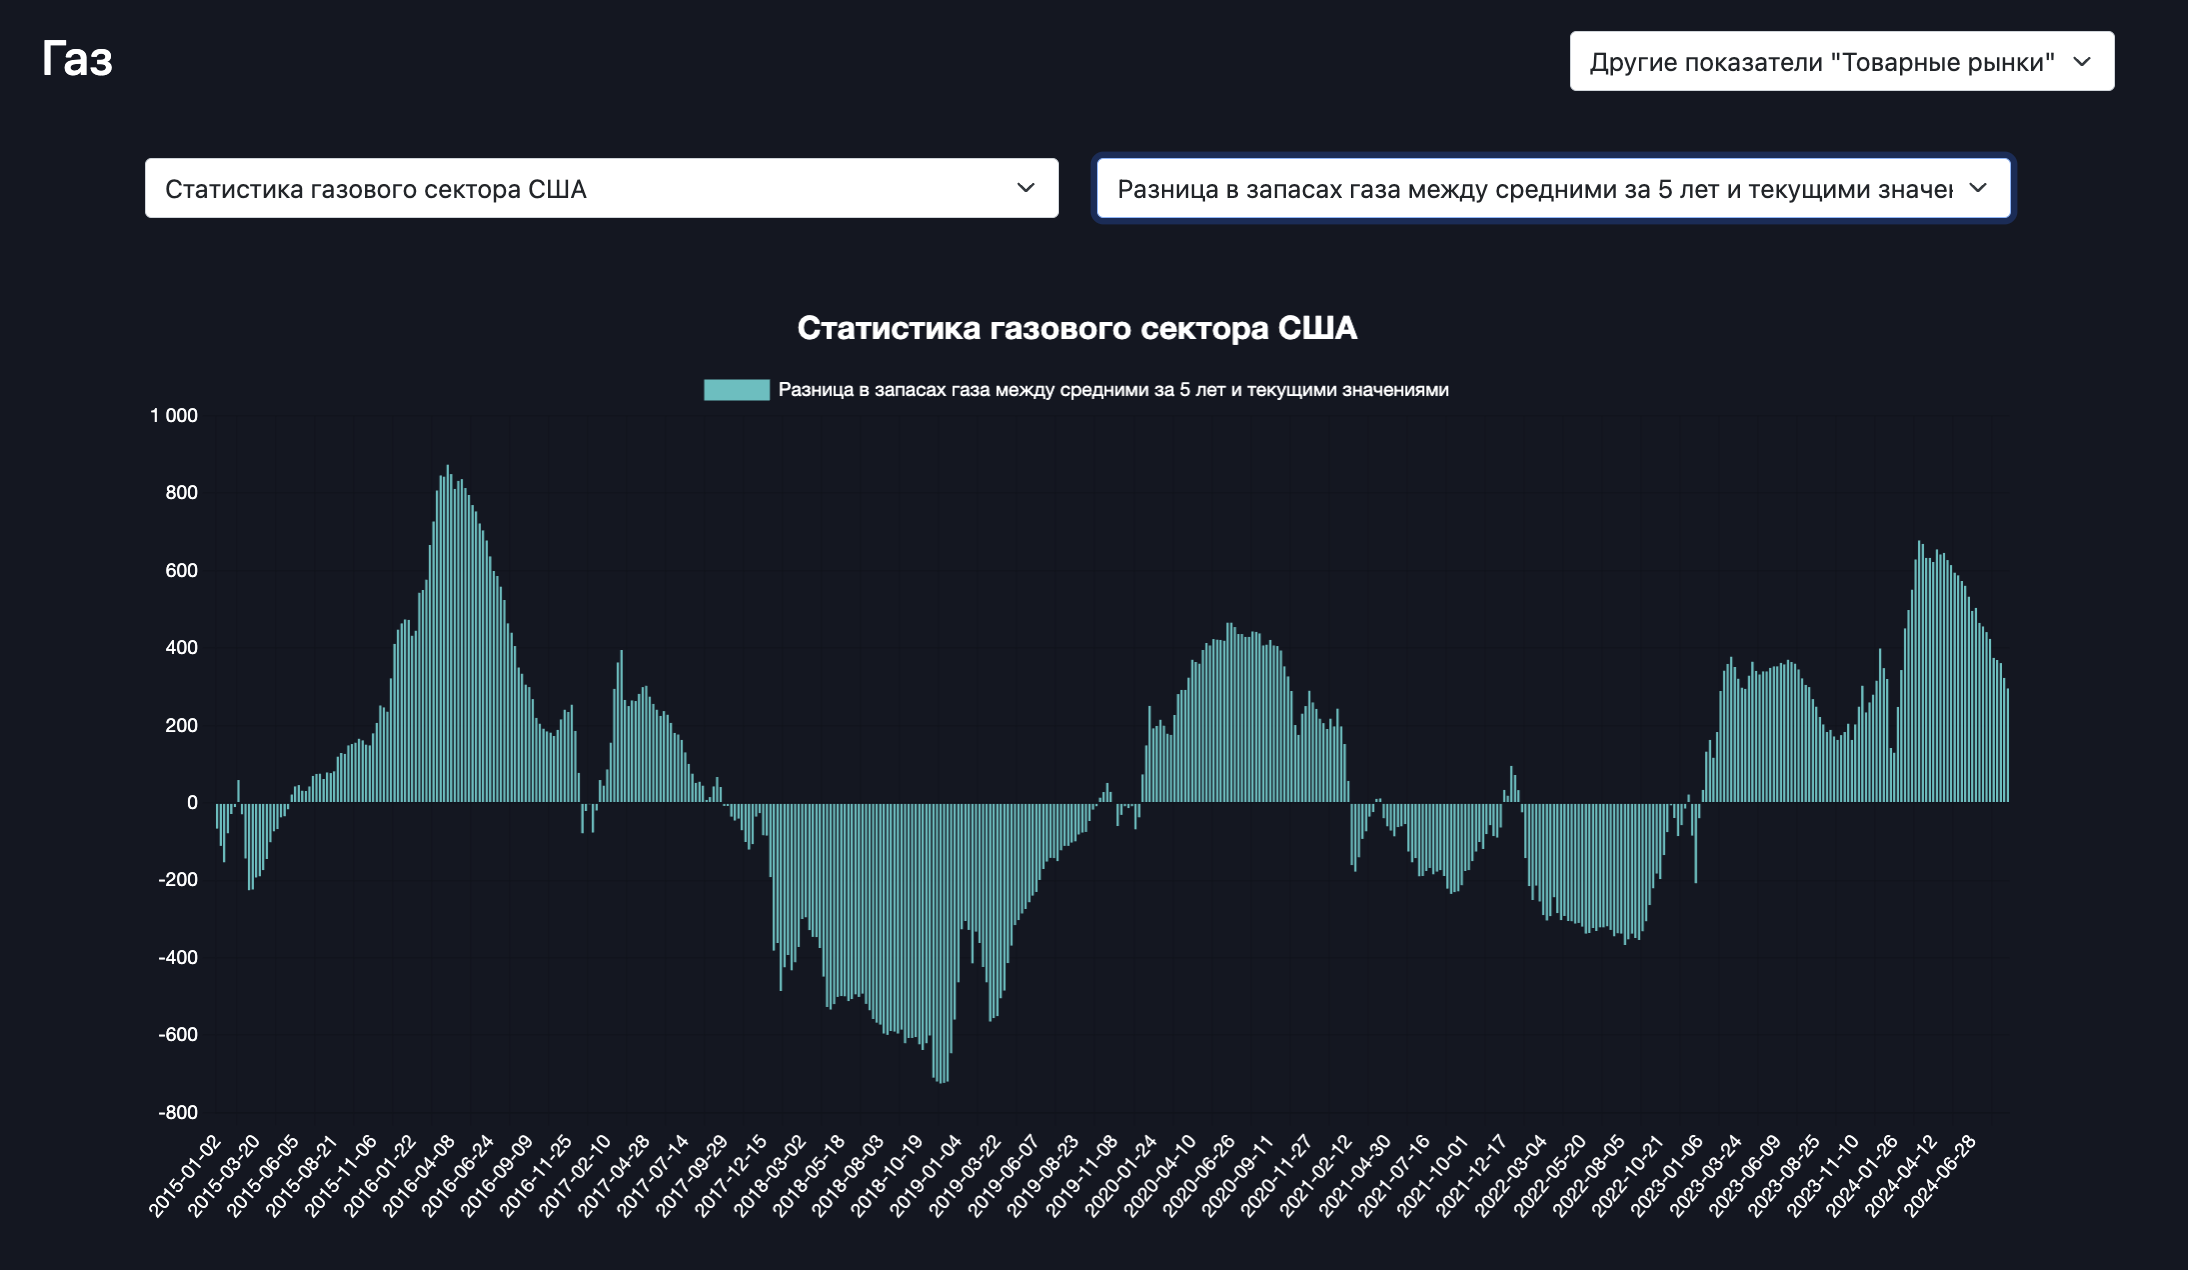
Task: Click the chart title Статистика газового сектора США
Action: pyautogui.click(x=1077, y=328)
